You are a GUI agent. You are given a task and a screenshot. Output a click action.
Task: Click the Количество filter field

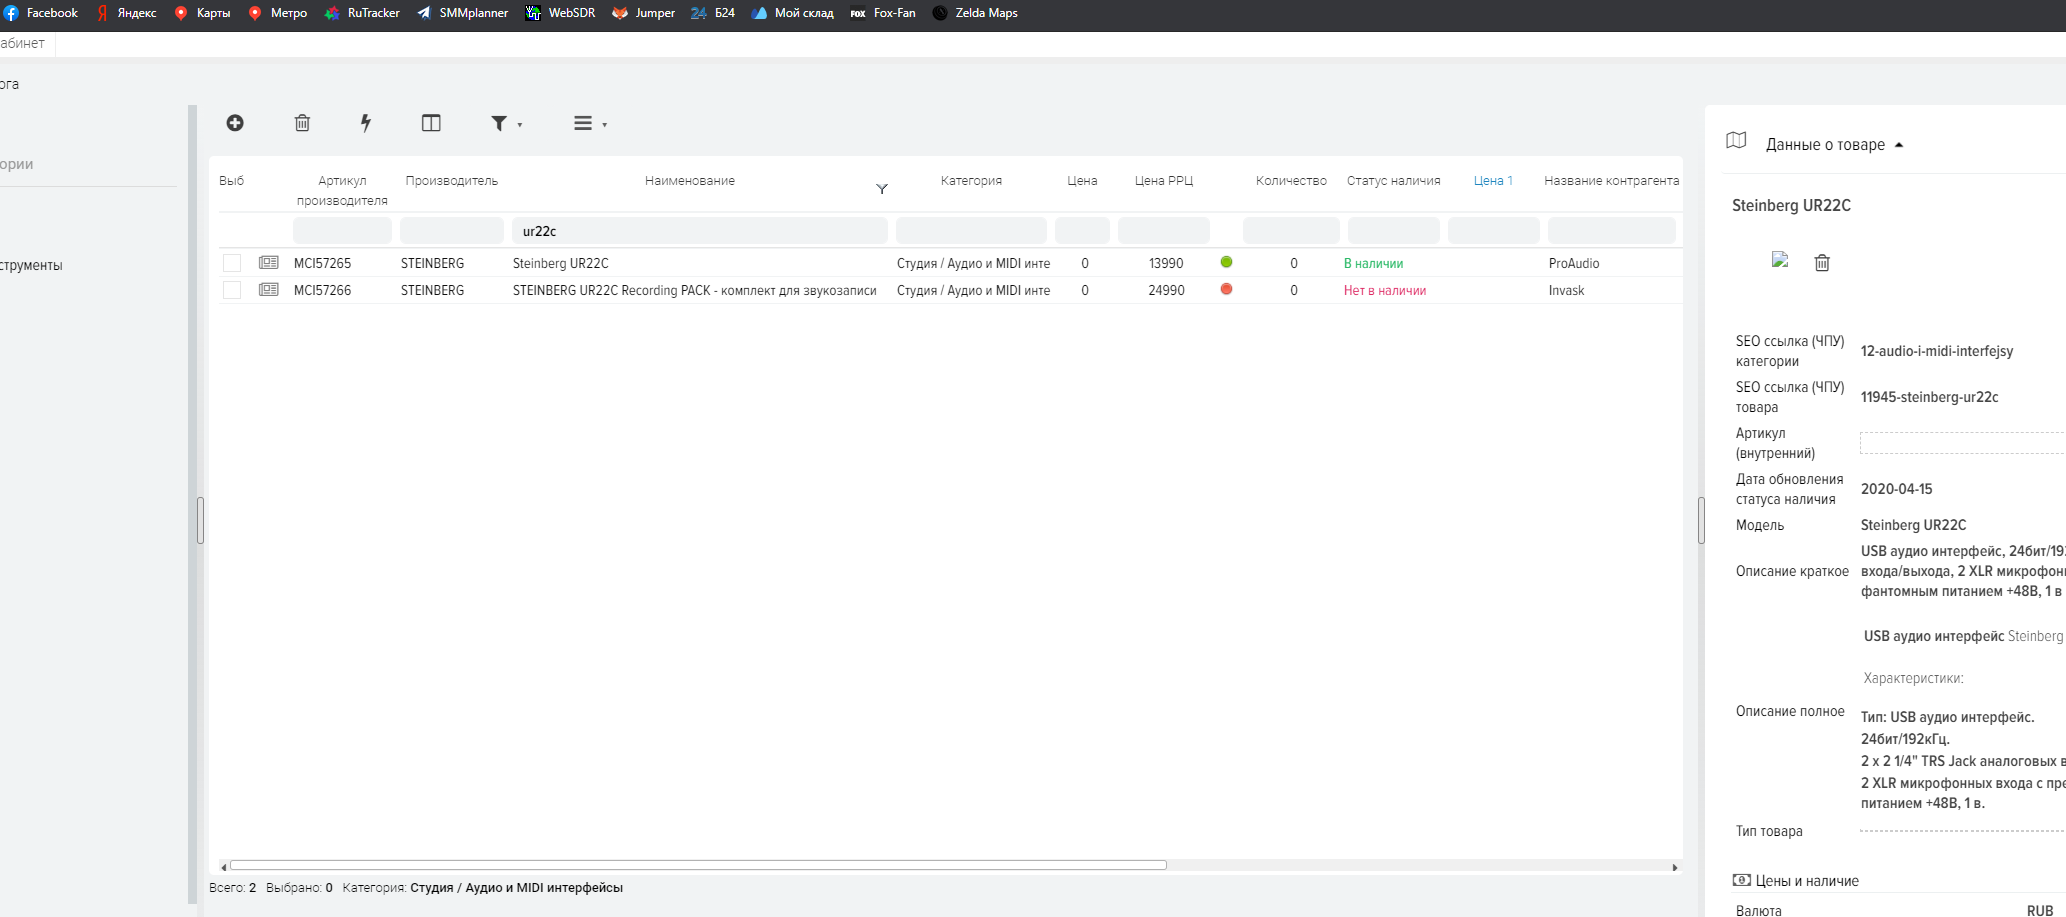tap(1291, 231)
